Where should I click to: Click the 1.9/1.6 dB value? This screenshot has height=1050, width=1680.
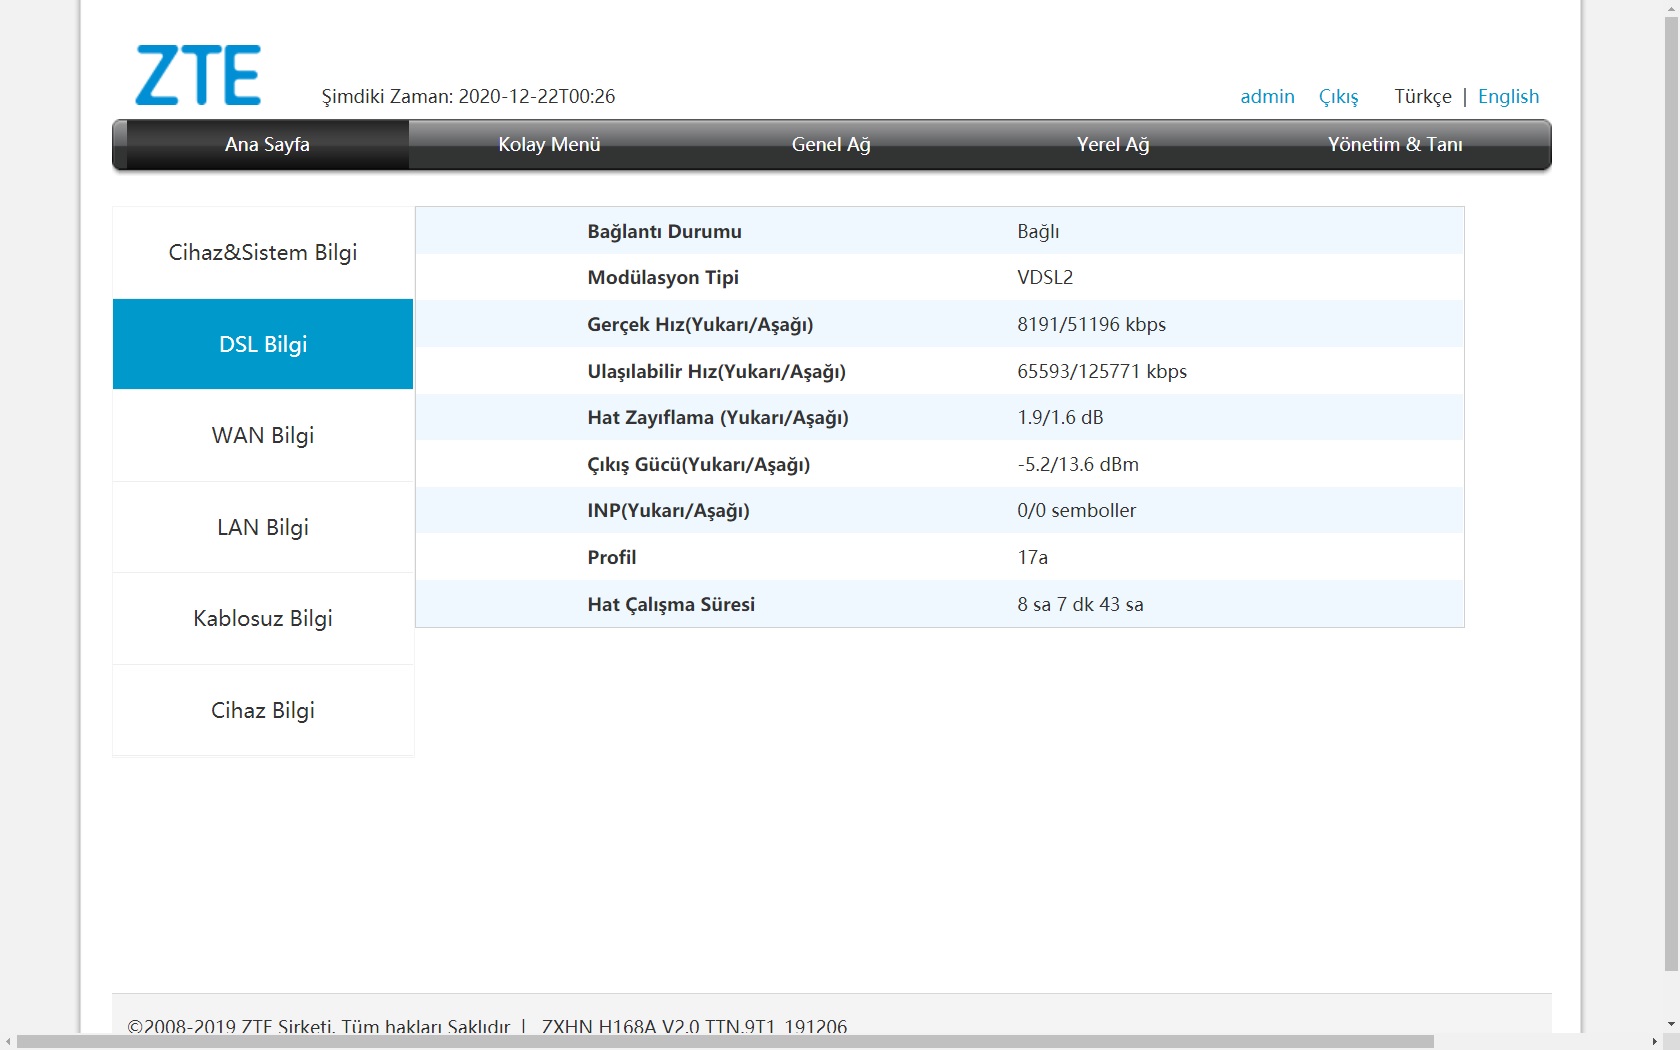[1060, 417]
